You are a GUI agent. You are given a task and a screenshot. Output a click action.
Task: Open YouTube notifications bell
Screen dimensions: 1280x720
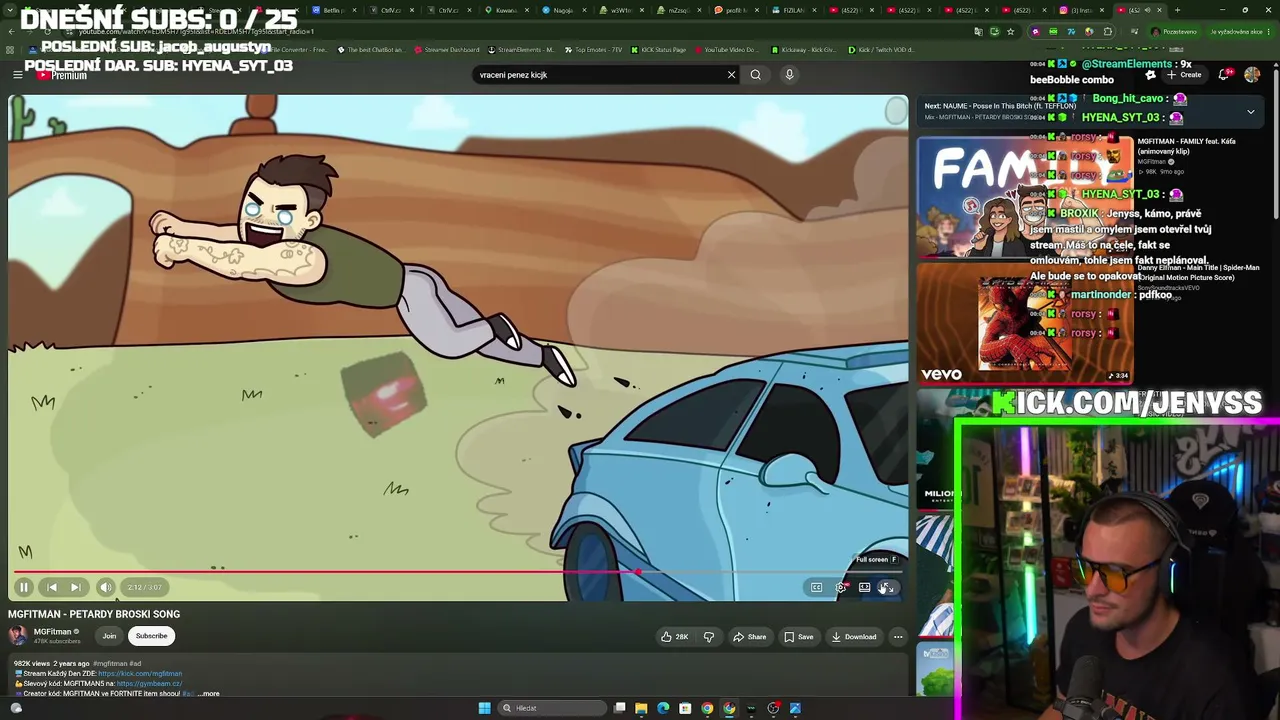(1226, 75)
